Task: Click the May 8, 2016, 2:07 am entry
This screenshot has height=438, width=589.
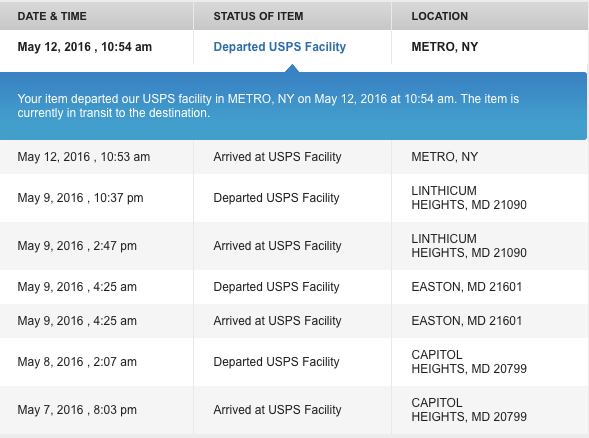Action: 77,362
